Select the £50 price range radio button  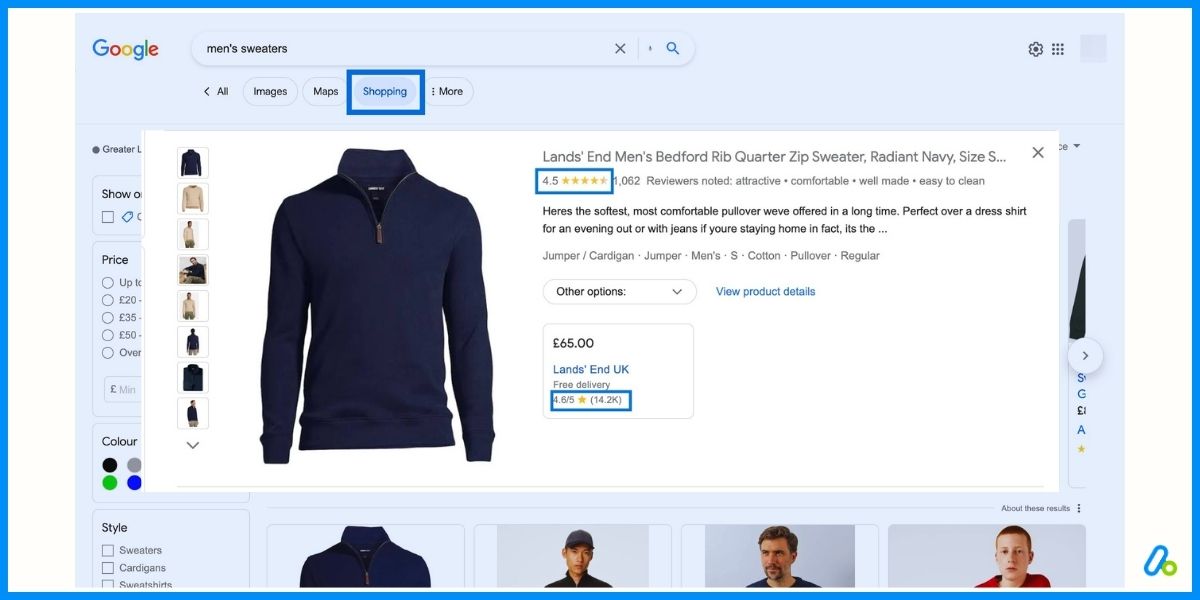pos(108,335)
